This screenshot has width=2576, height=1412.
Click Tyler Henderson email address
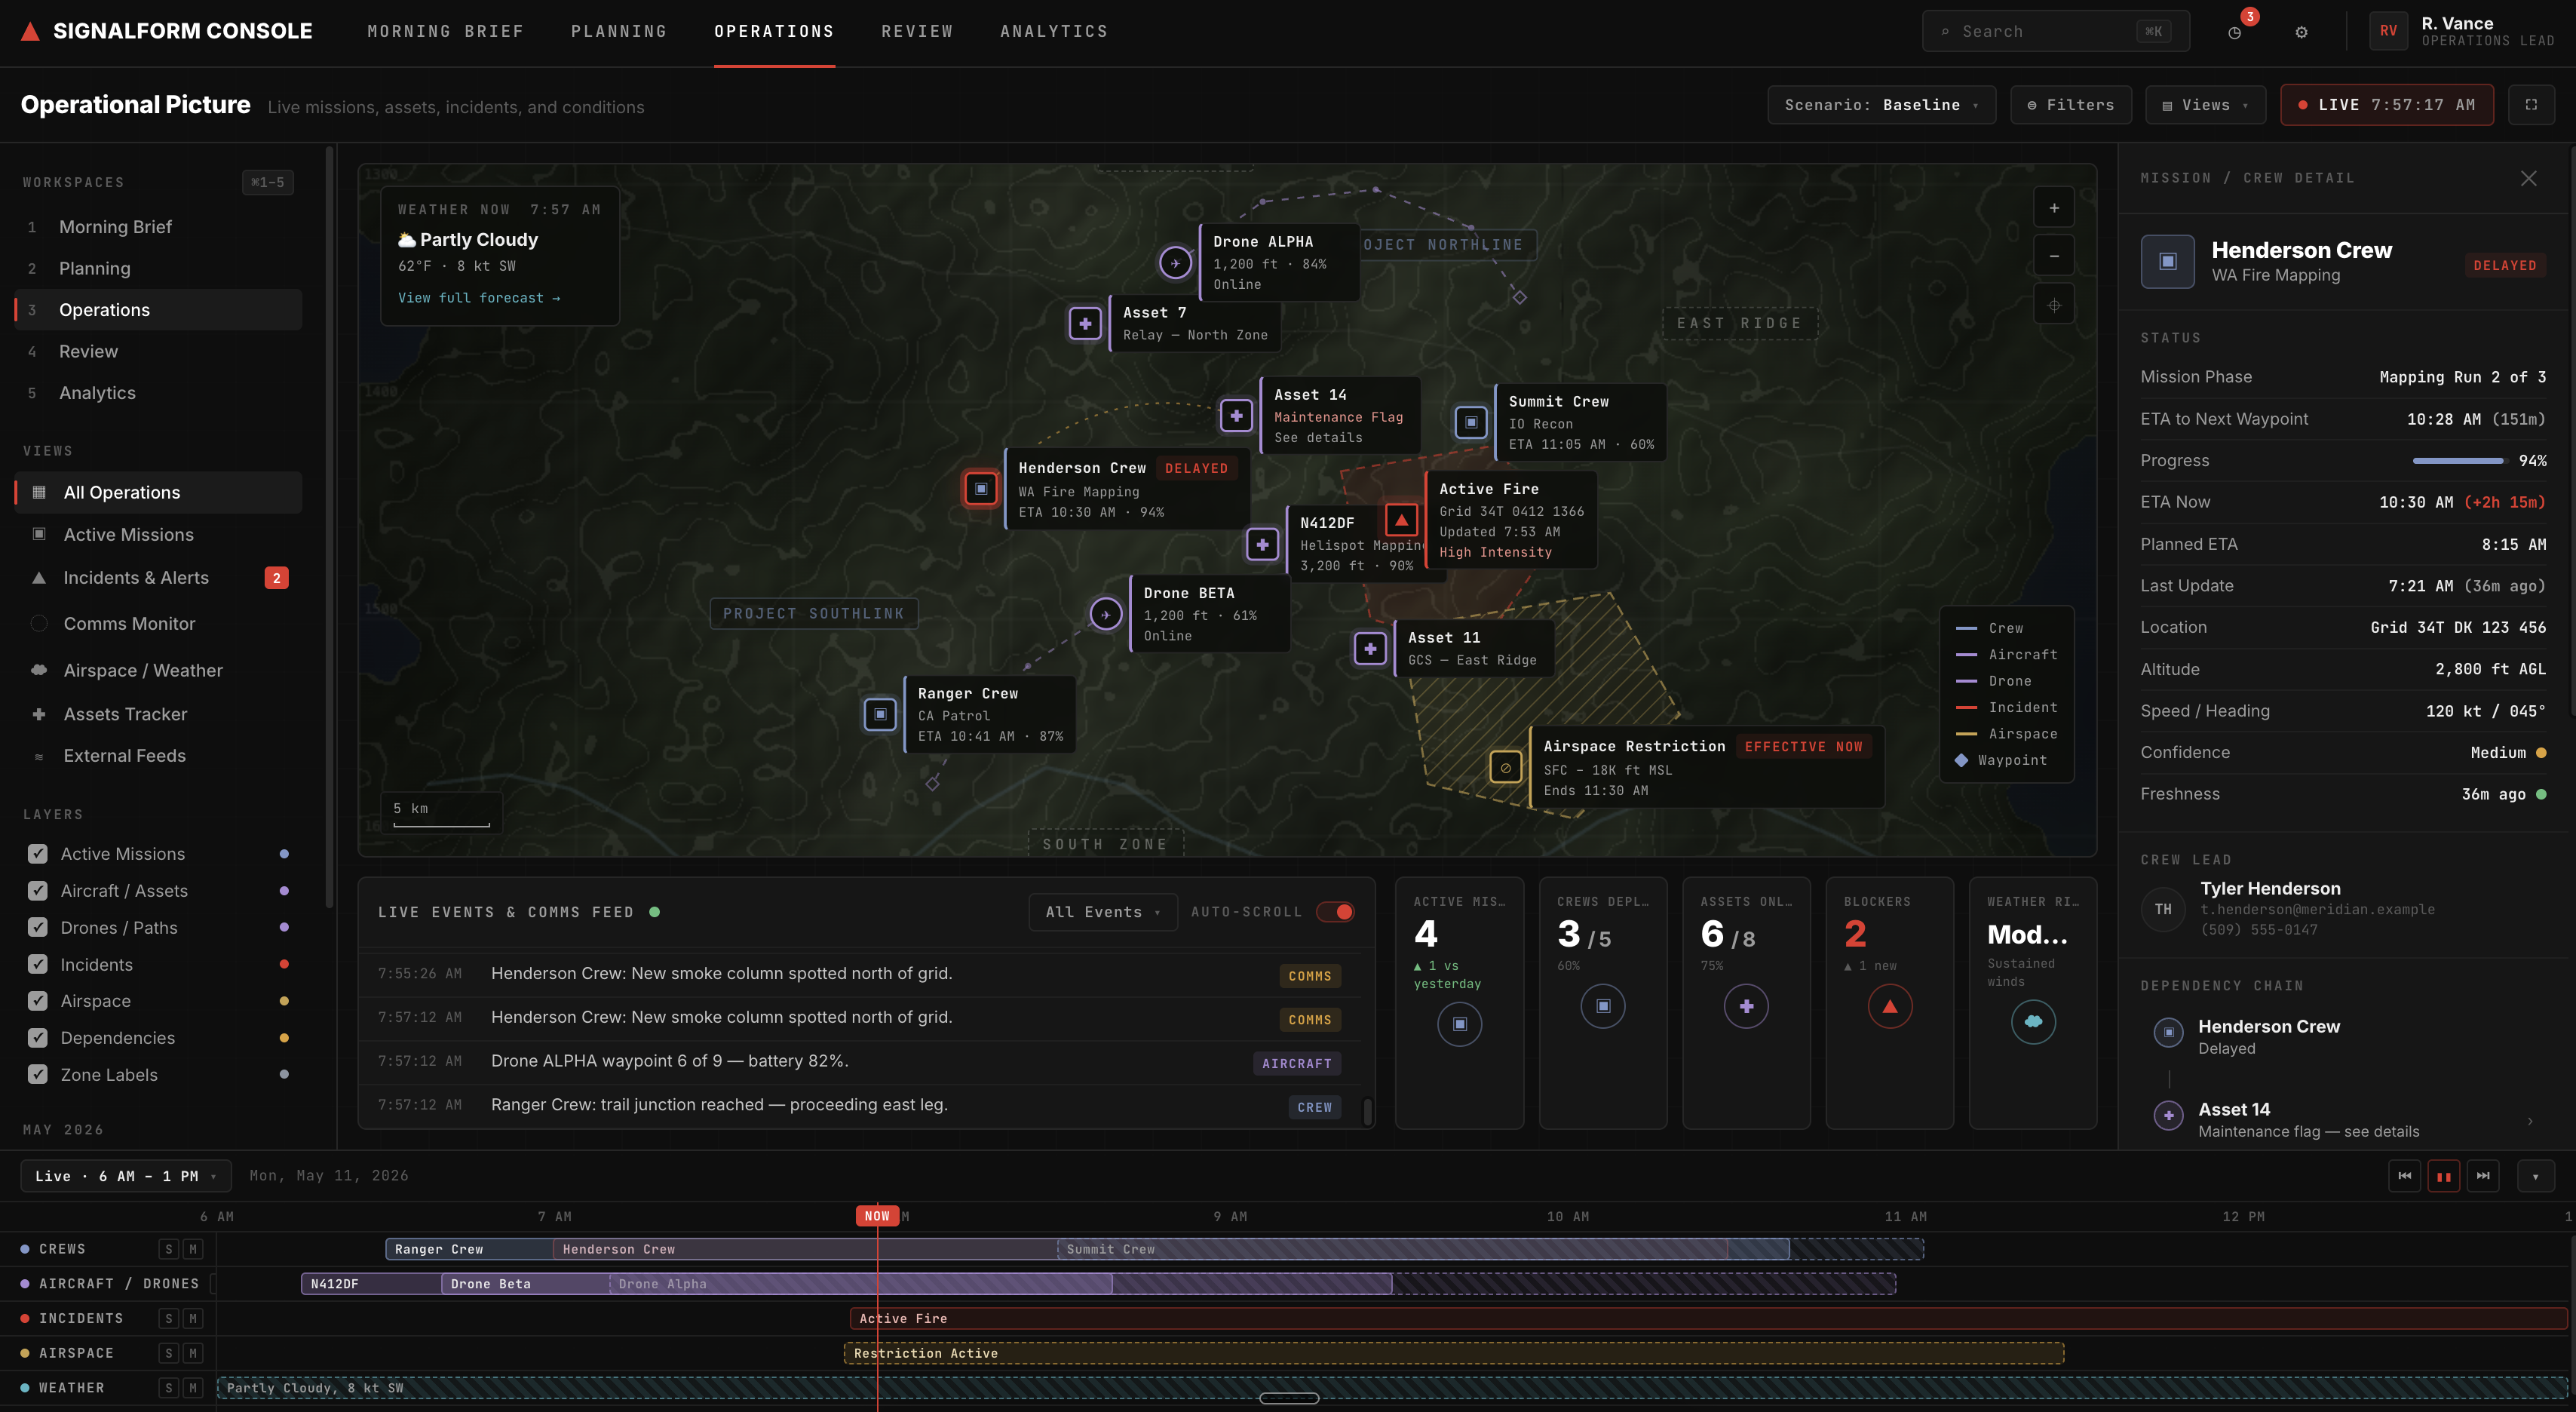coord(2317,909)
